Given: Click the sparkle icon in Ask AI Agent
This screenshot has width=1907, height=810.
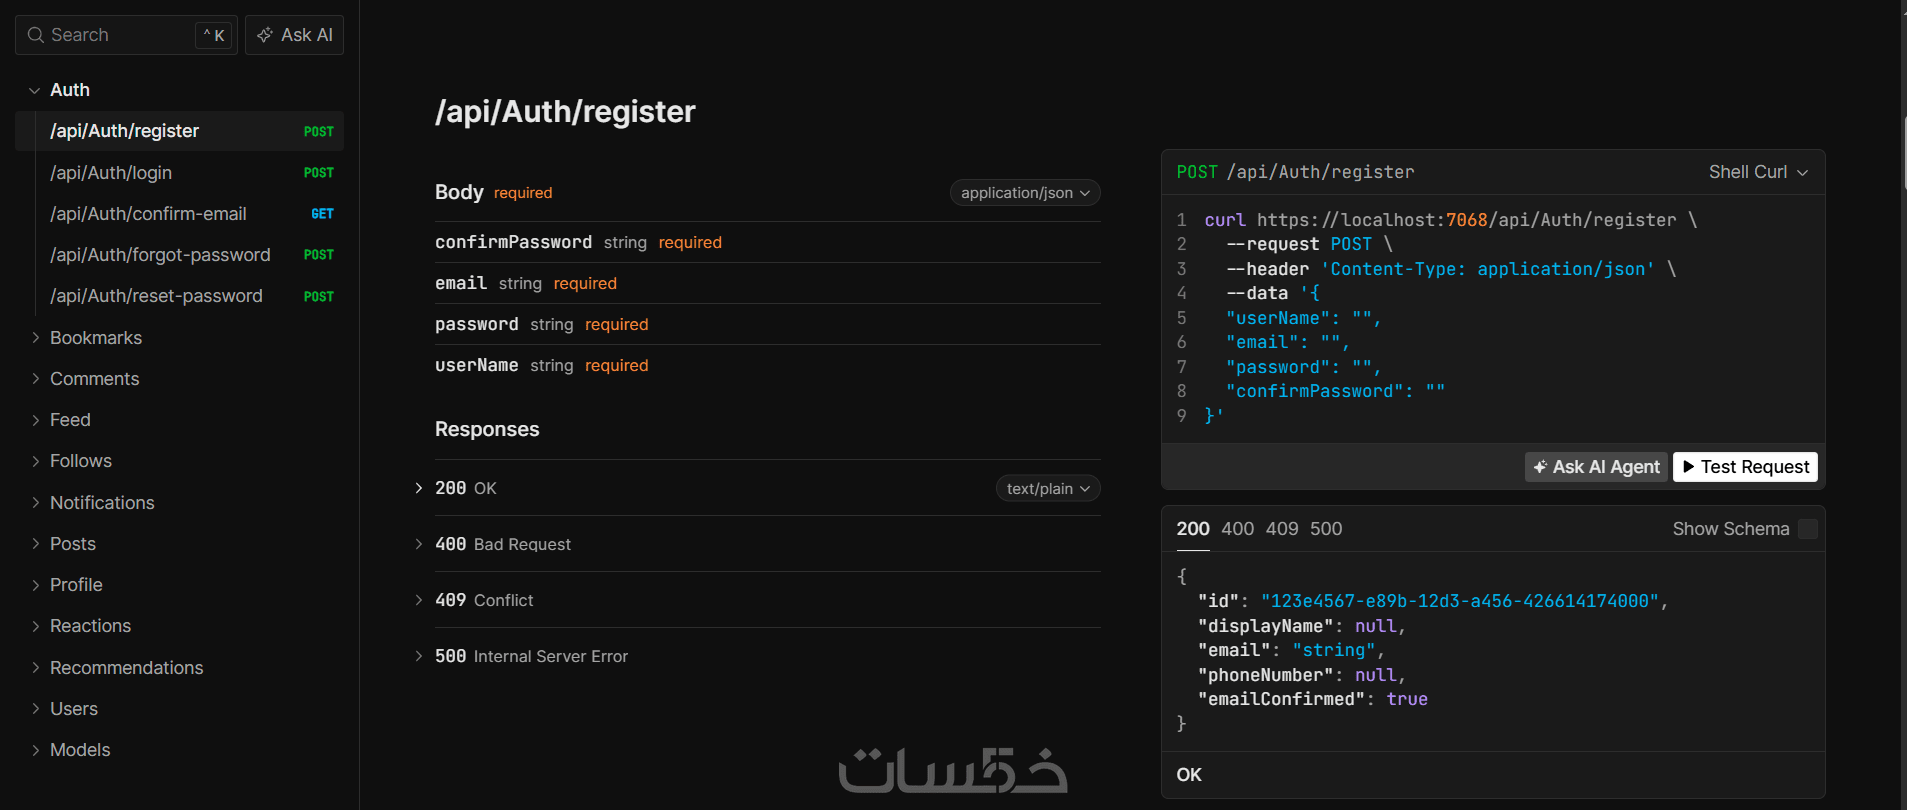Looking at the screenshot, I should 1540,467.
